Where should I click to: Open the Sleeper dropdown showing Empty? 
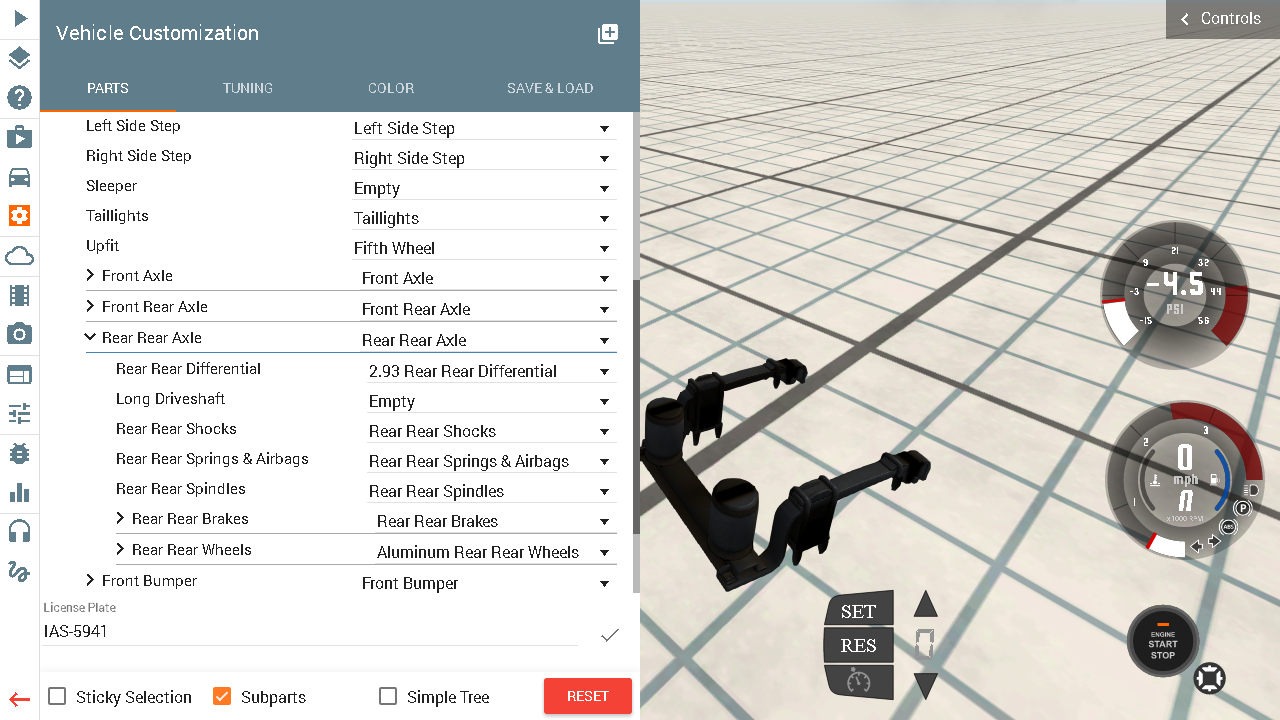click(x=484, y=188)
